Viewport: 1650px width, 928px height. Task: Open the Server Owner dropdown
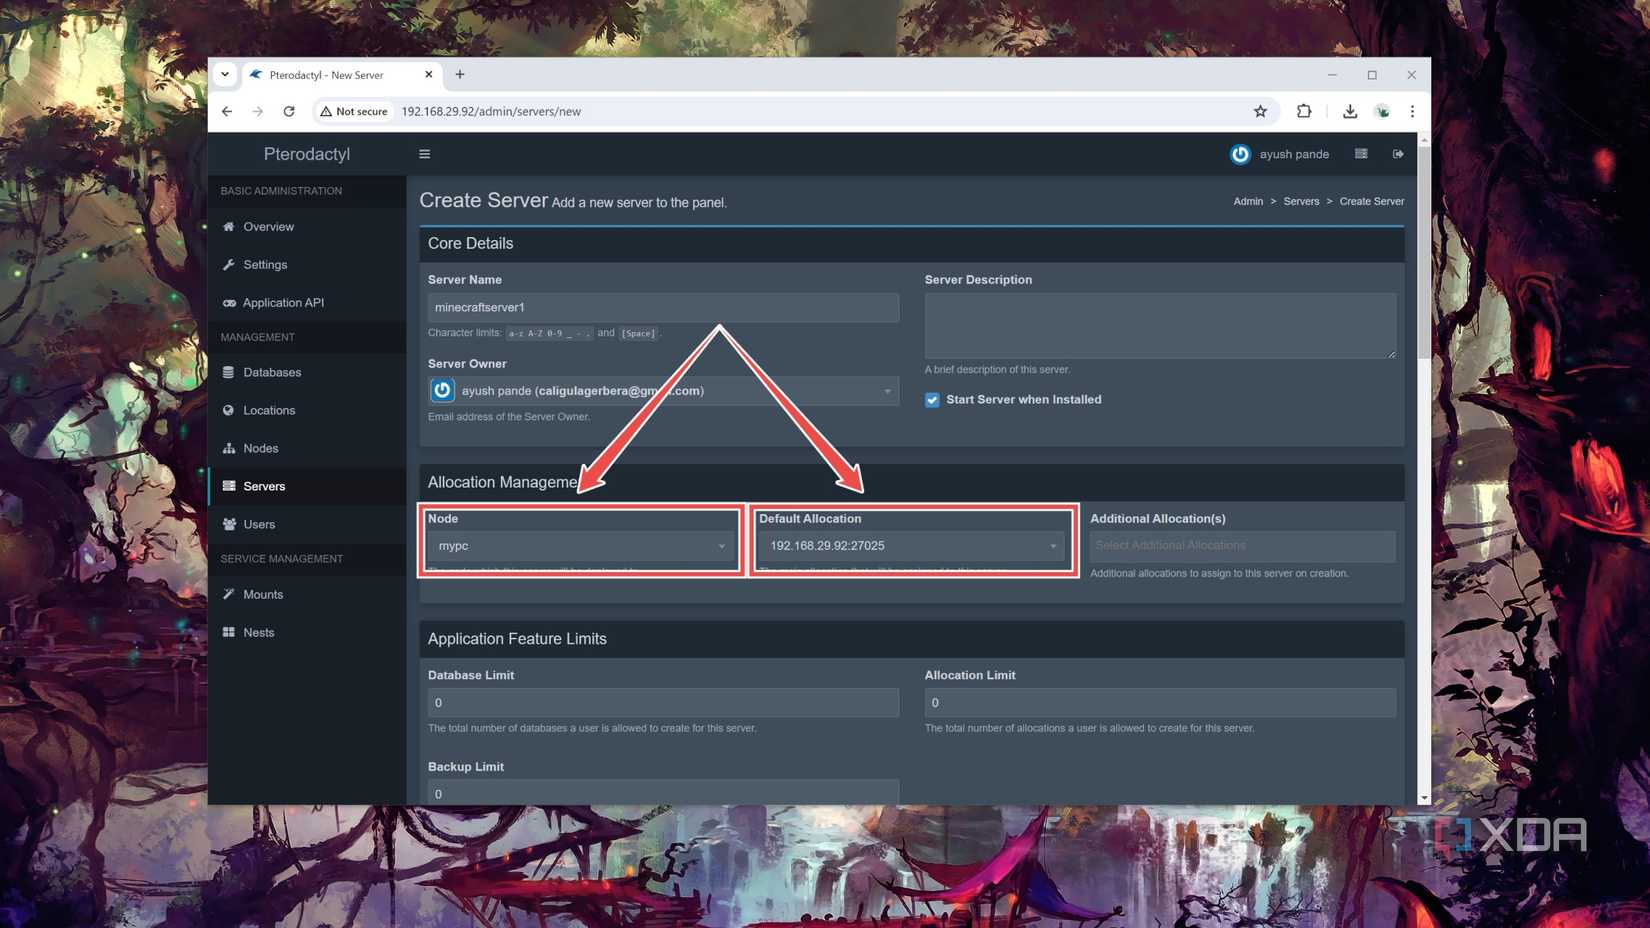663,391
